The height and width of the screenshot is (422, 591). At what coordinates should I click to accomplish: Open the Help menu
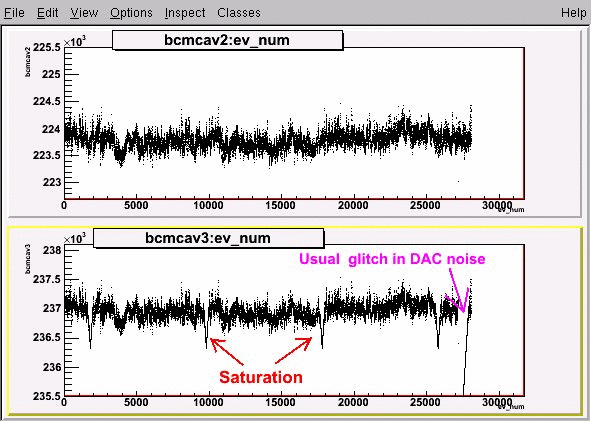(573, 13)
